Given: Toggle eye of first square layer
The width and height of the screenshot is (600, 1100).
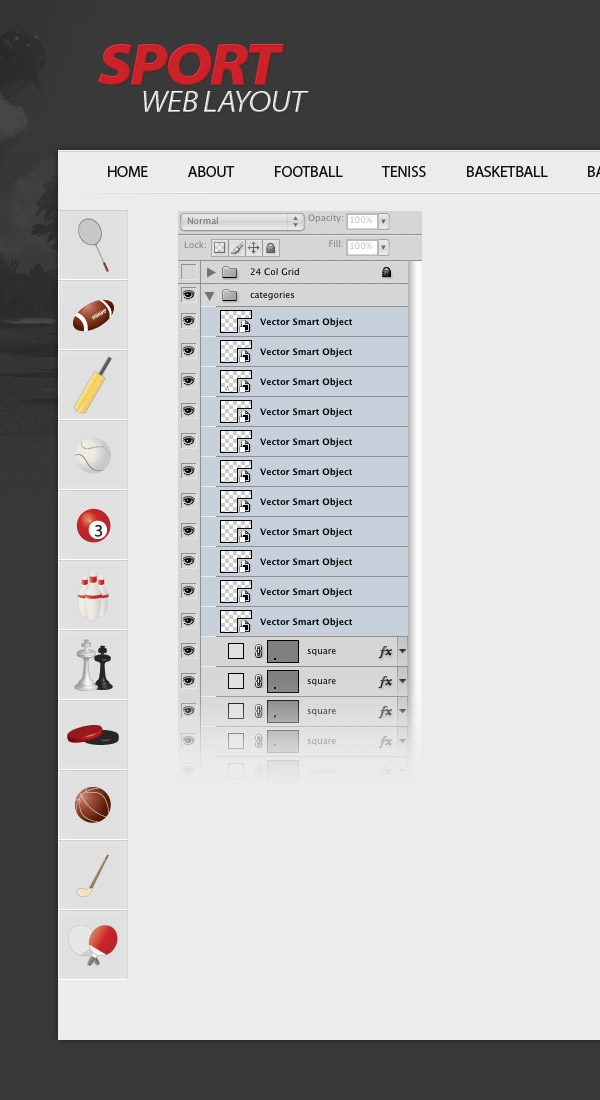Looking at the screenshot, I should (189, 650).
